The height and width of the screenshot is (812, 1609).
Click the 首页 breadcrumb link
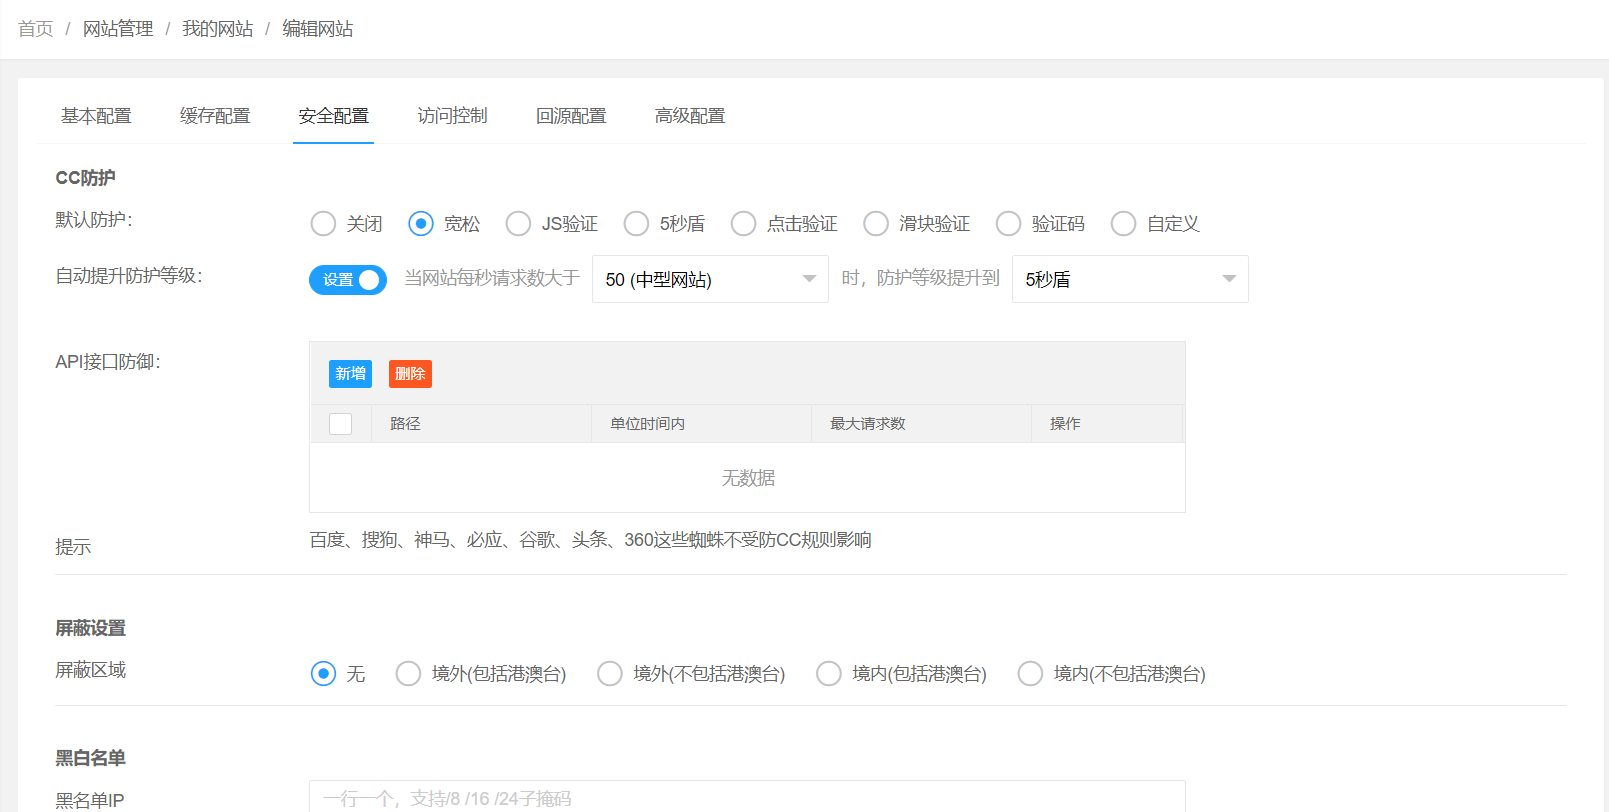[36, 29]
